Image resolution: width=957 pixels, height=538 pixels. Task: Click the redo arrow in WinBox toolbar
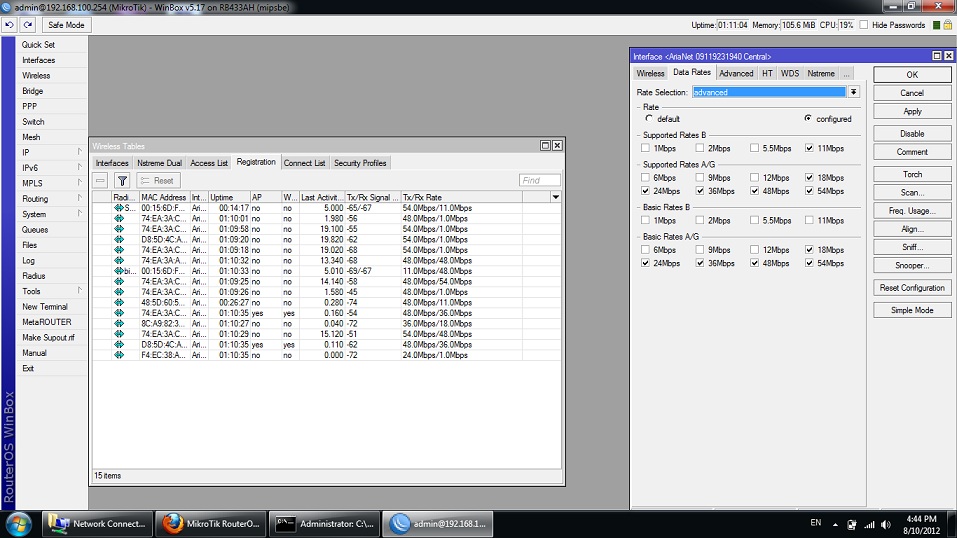coord(27,24)
